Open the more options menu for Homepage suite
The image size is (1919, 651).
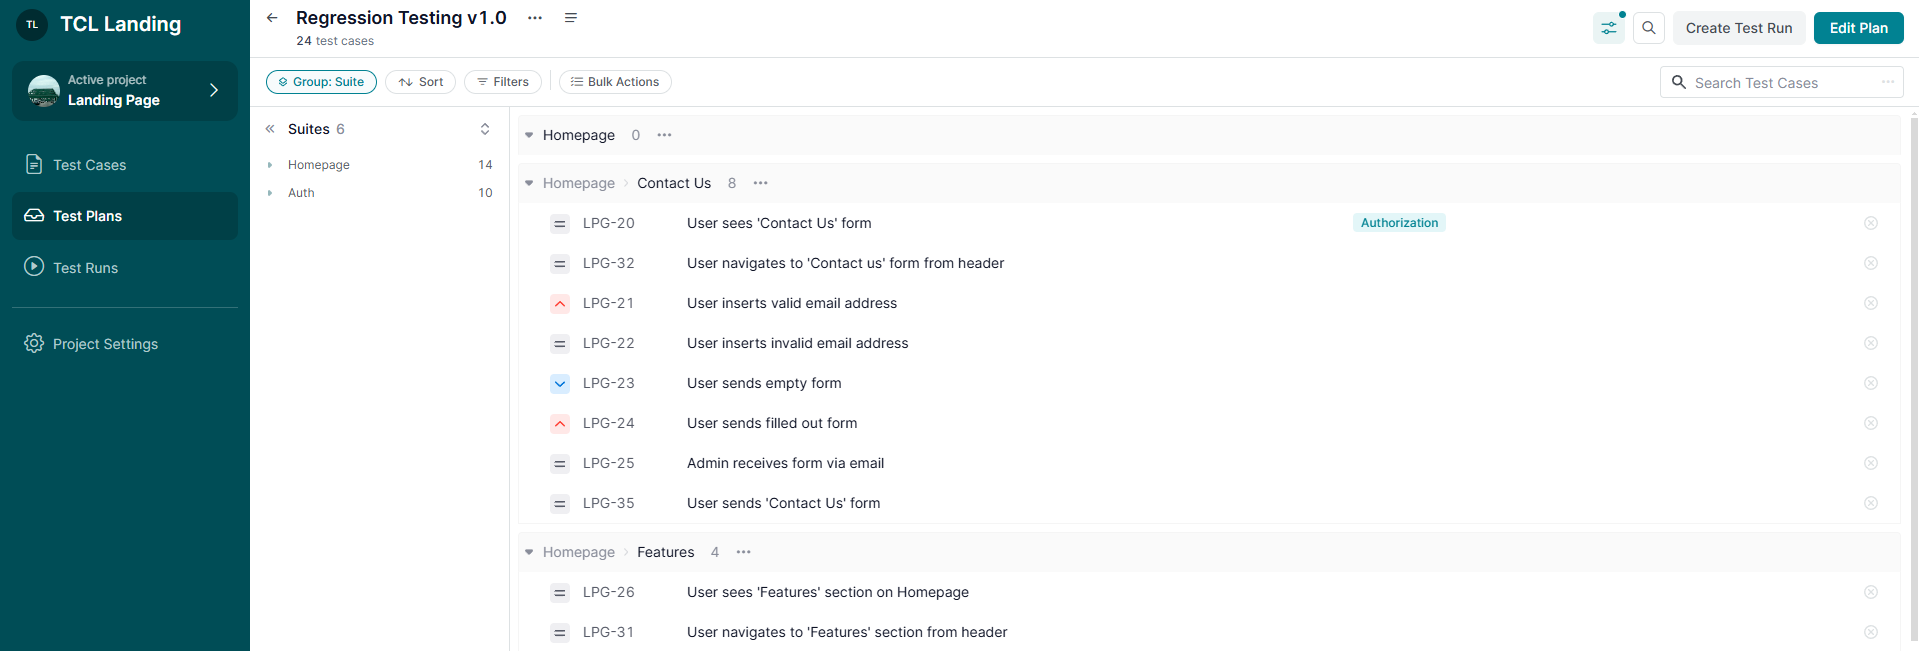coord(664,135)
